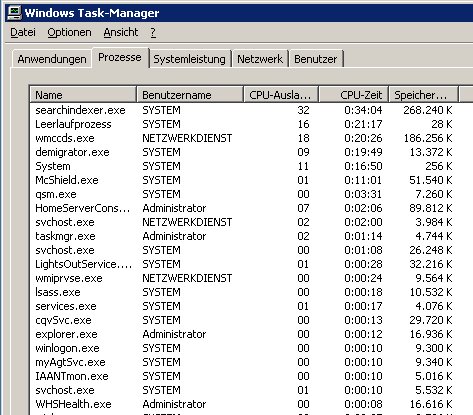The width and height of the screenshot is (473, 415).
Task: Sort by the CPU-Zeit column header
Action: pos(354,95)
